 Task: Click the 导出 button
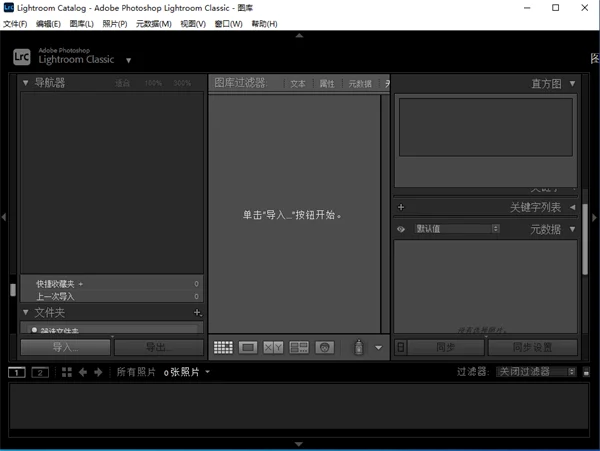pyautogui.click(x=159, y=347)
